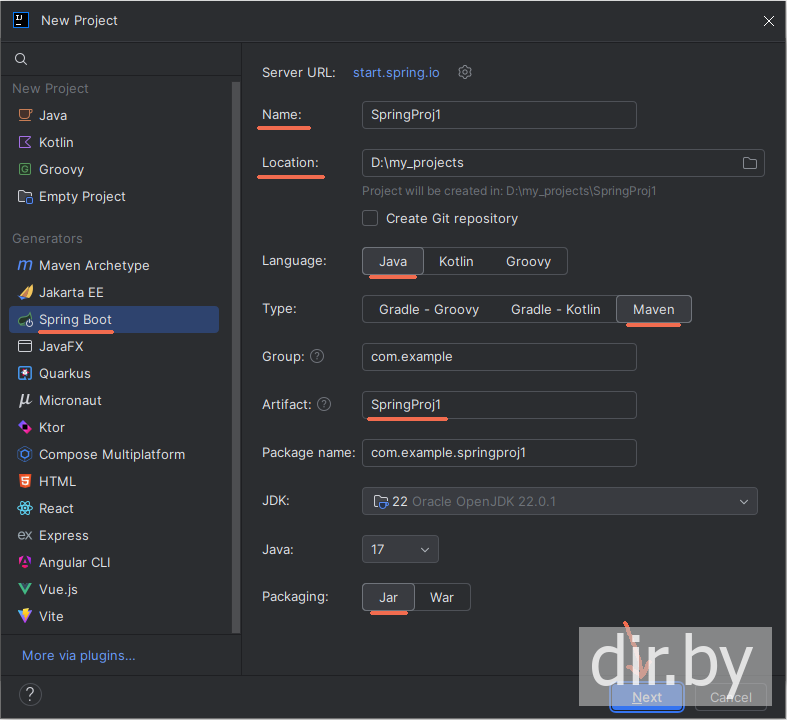Image resolution: width=787 pixels, height=720 pixels.
Task: Click the Maven Archetype m icon
Action: [x=25, y=265]
